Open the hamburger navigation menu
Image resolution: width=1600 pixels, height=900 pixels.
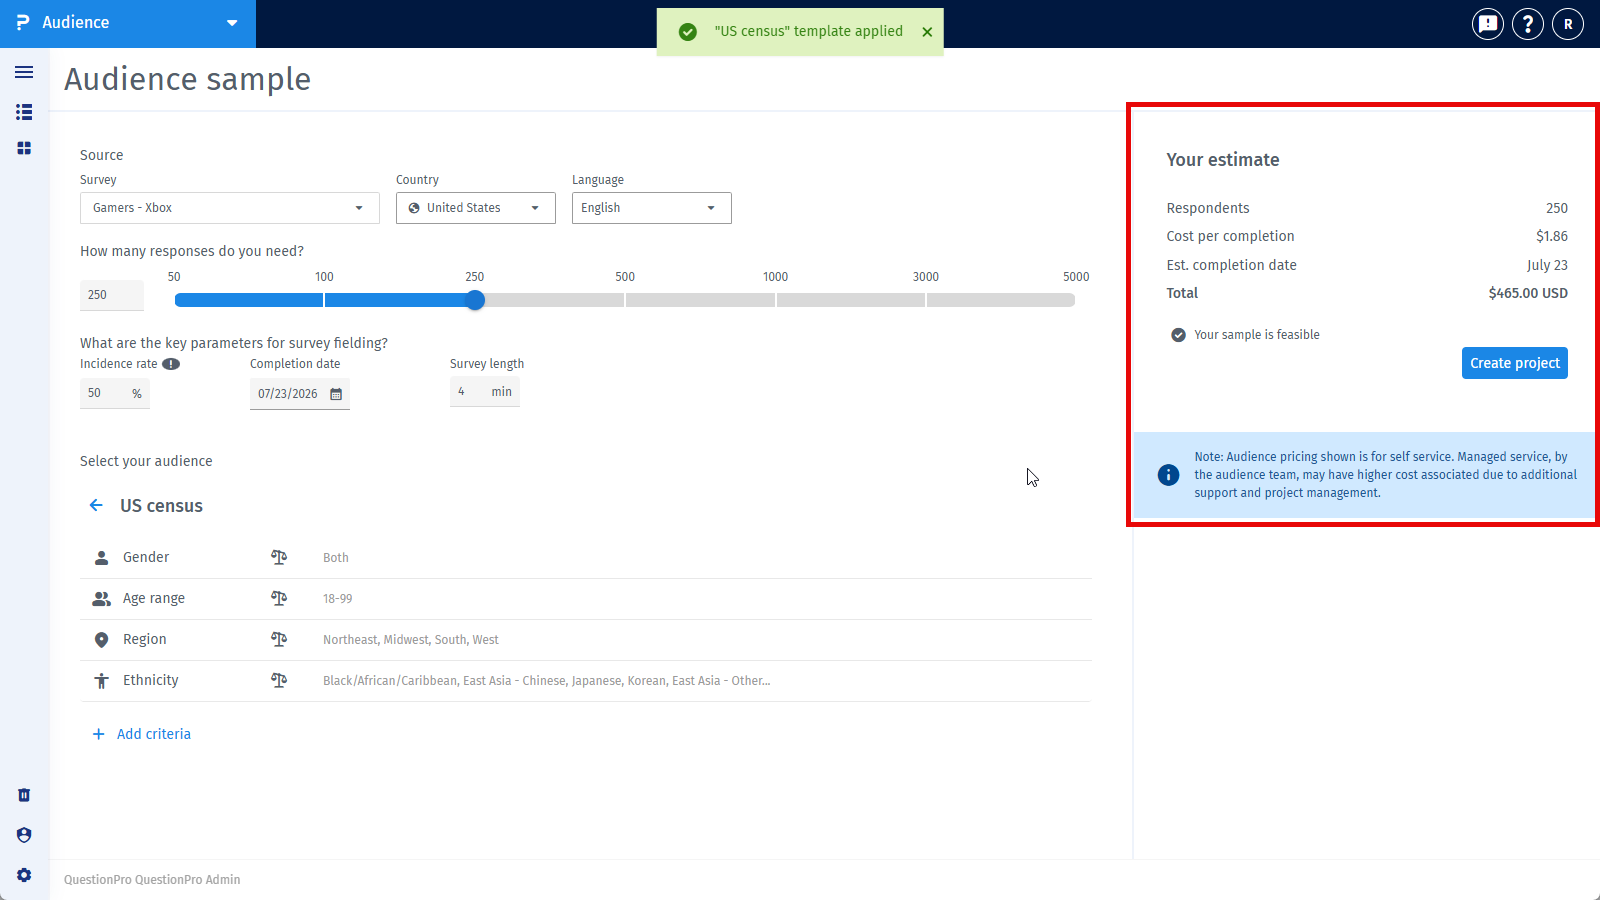click(x=24, y=72)
